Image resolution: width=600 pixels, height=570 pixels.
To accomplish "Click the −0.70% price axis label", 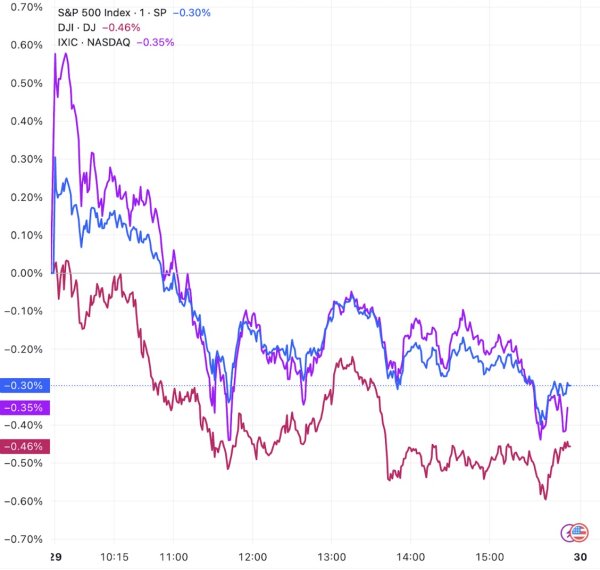I will 23,539.
